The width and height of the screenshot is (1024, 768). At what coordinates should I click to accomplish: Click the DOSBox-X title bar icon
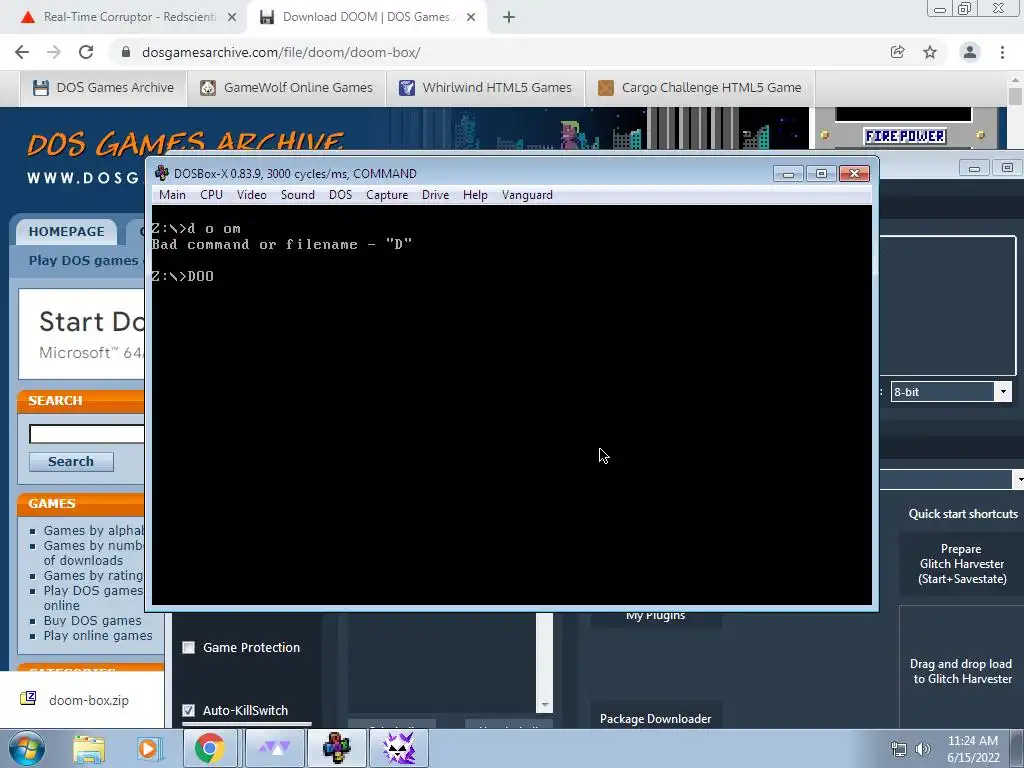[x=161, y=173]
